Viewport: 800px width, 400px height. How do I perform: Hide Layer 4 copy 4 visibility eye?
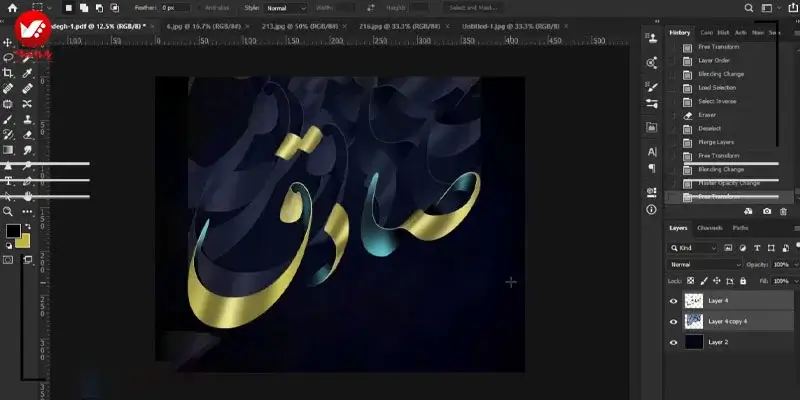673,322
